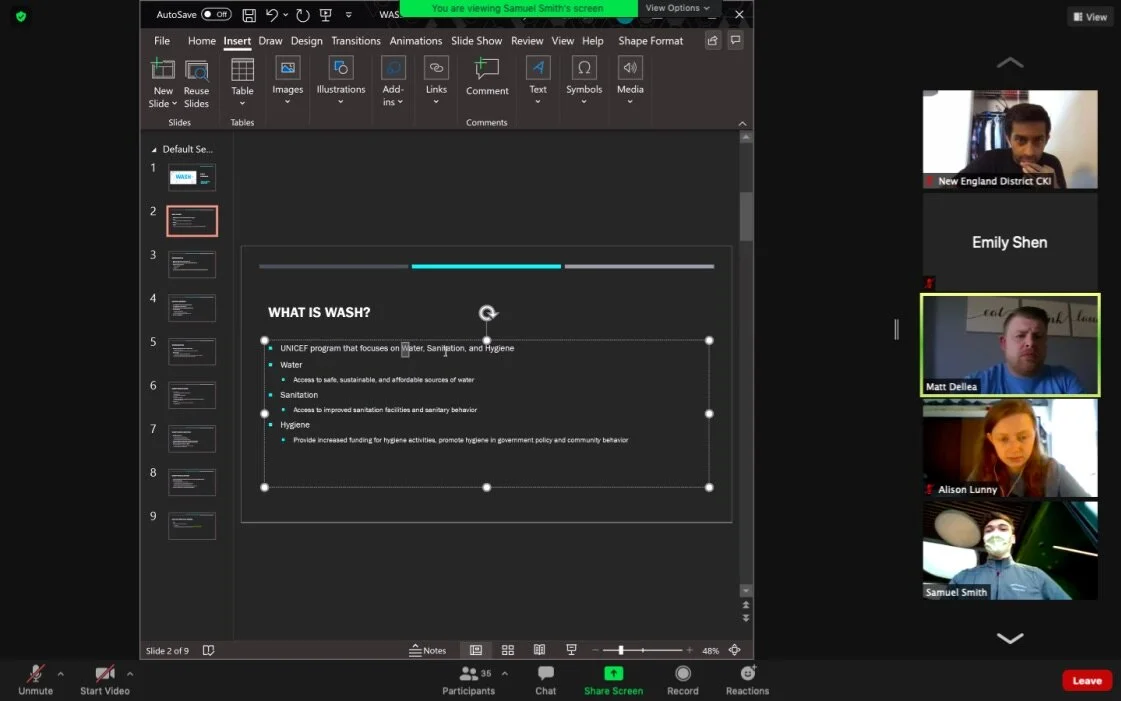Expand Participants options arrow
The width and height of the screenshot is (1121, 701).
[x=505, y=673]
